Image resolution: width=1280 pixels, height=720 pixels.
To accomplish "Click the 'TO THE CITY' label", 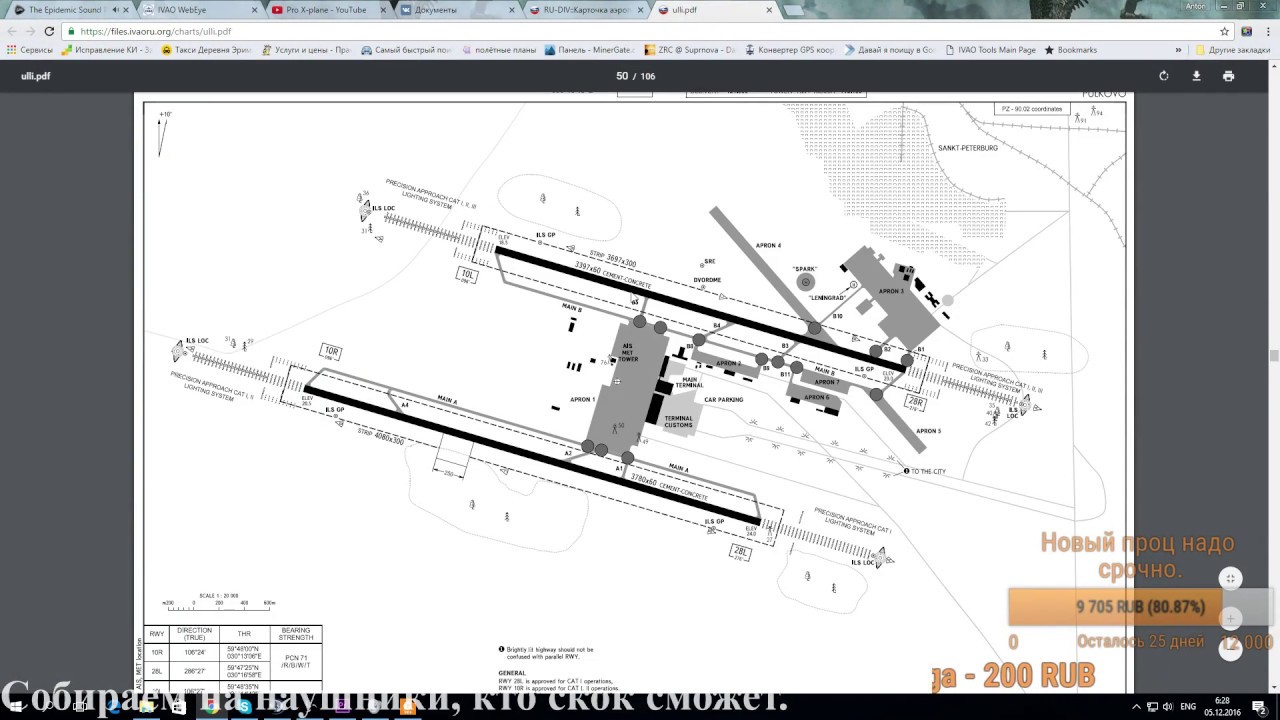I will point(928,471).
